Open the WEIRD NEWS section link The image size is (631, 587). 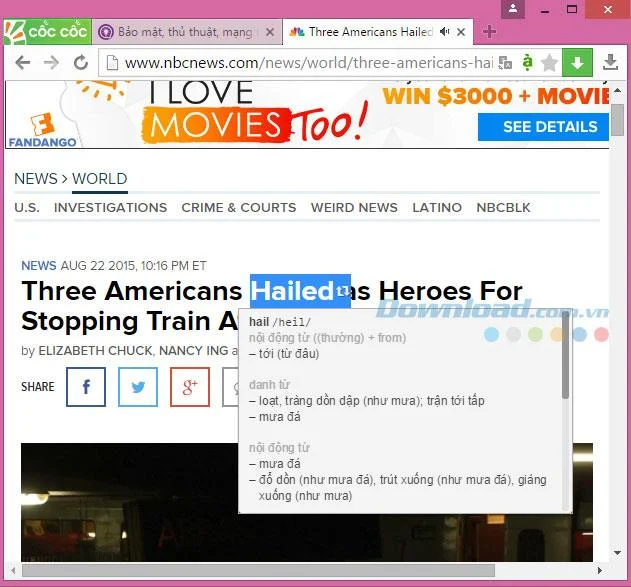click(x=354, y=208)
